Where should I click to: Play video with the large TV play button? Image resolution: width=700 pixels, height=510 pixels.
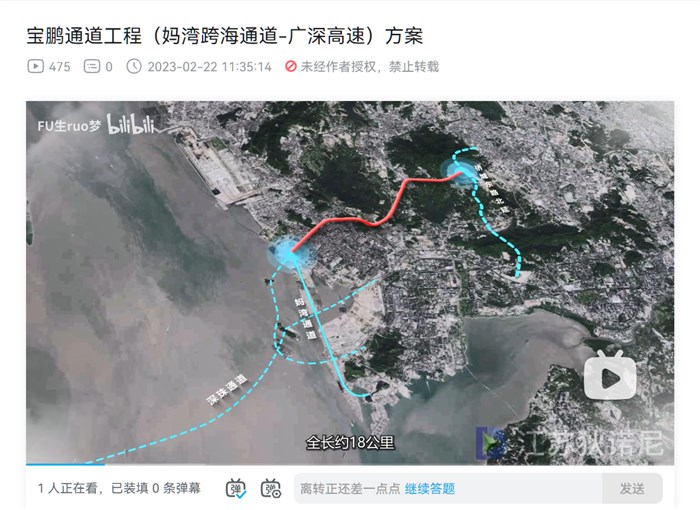610,375
